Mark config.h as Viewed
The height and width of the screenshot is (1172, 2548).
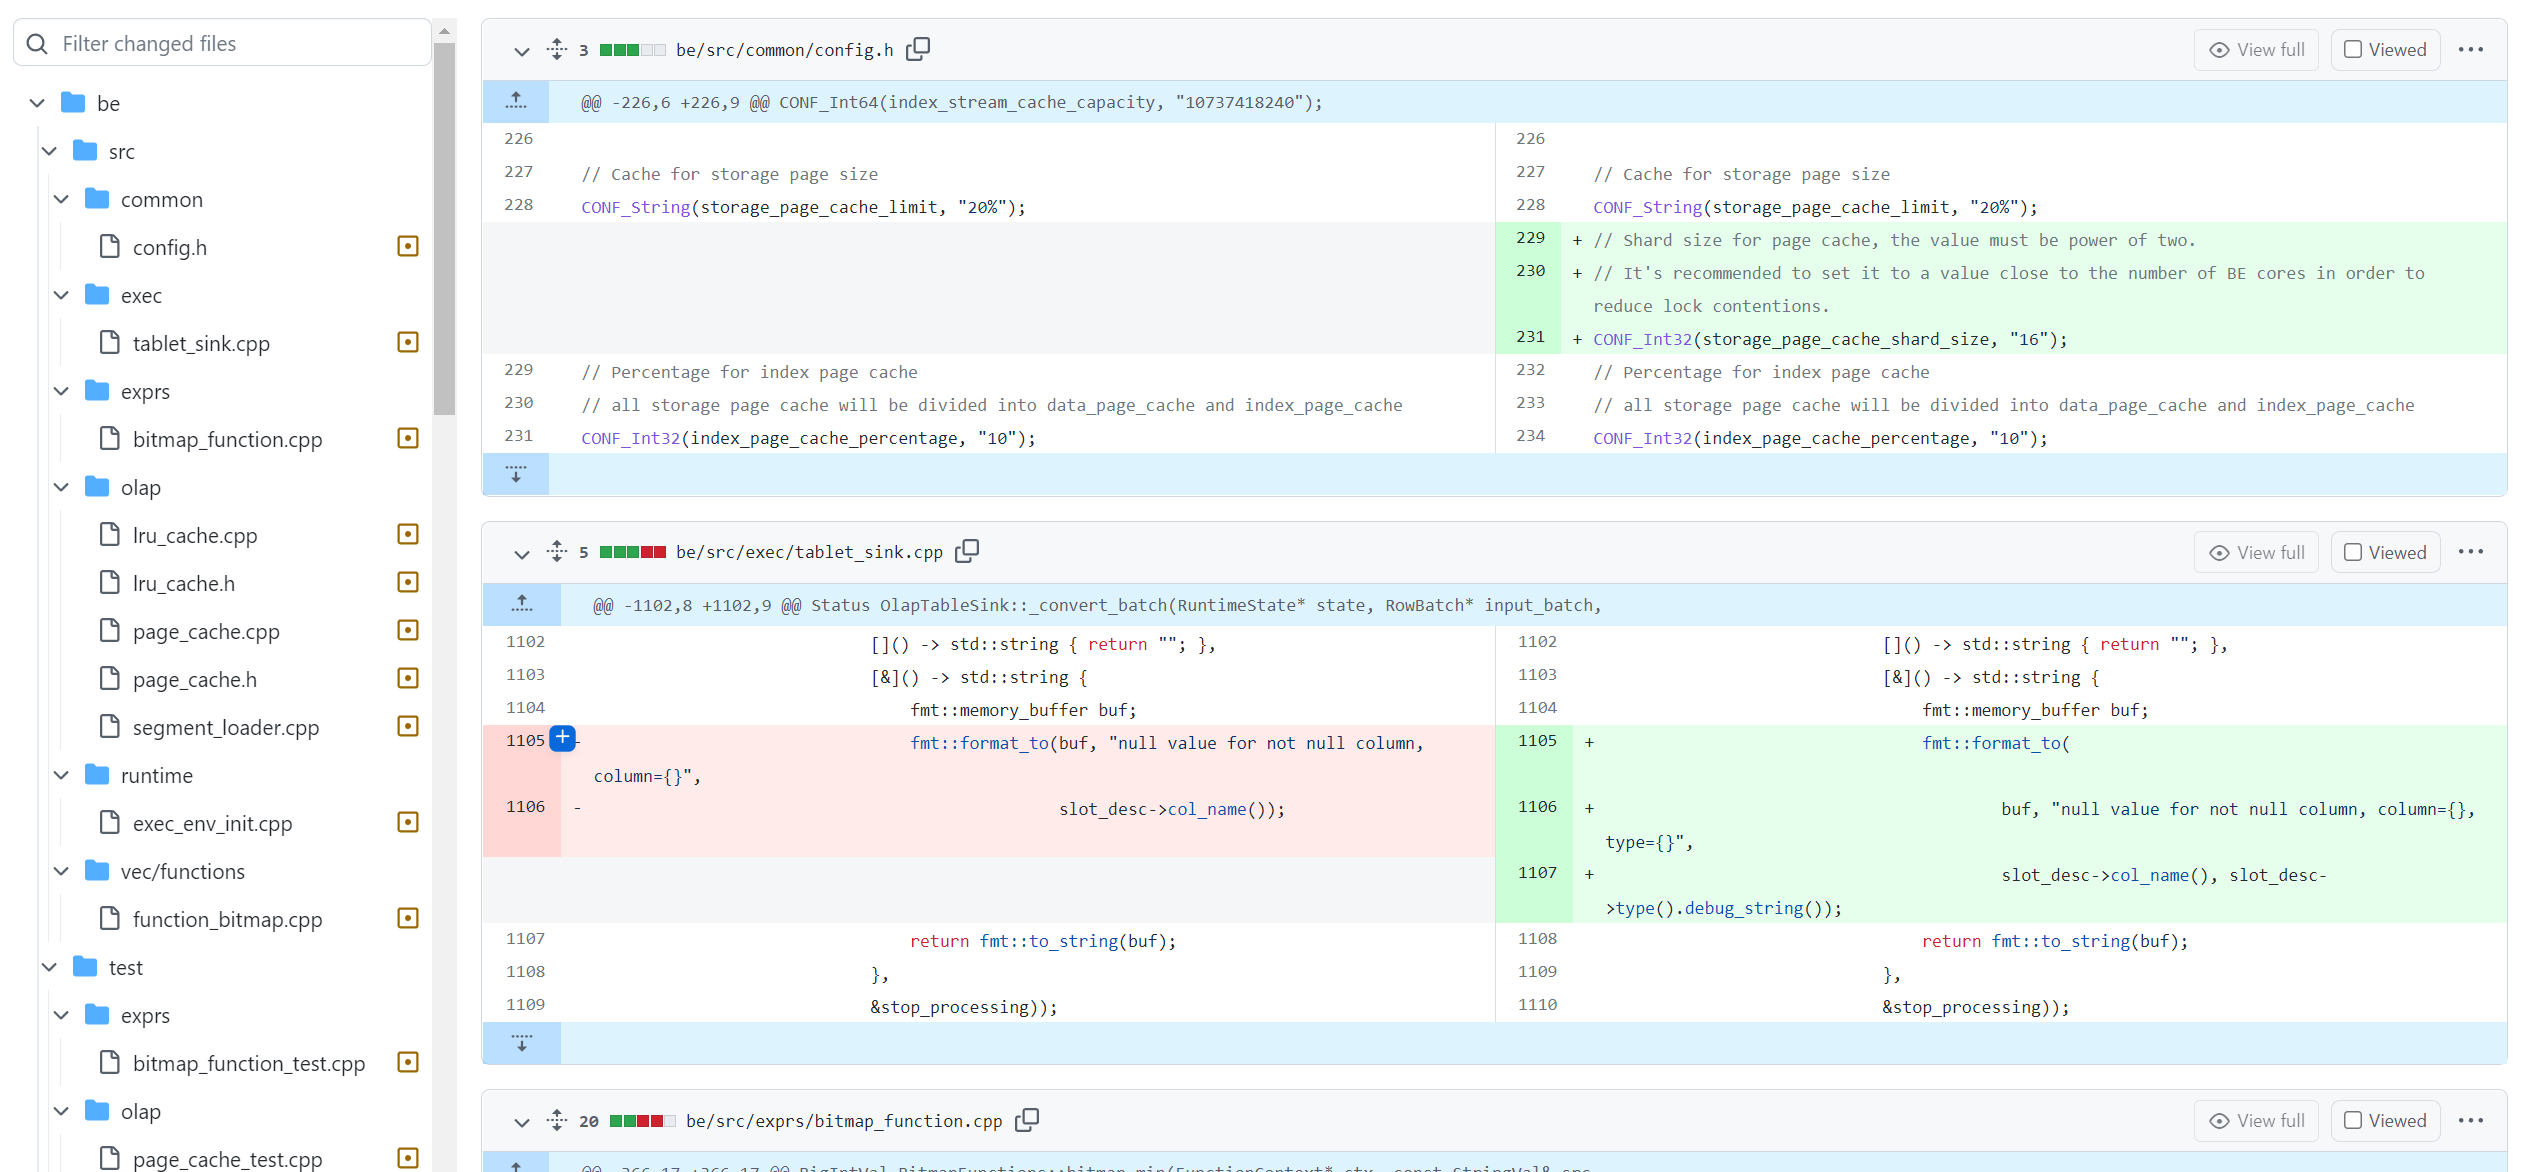point(2385,49)
